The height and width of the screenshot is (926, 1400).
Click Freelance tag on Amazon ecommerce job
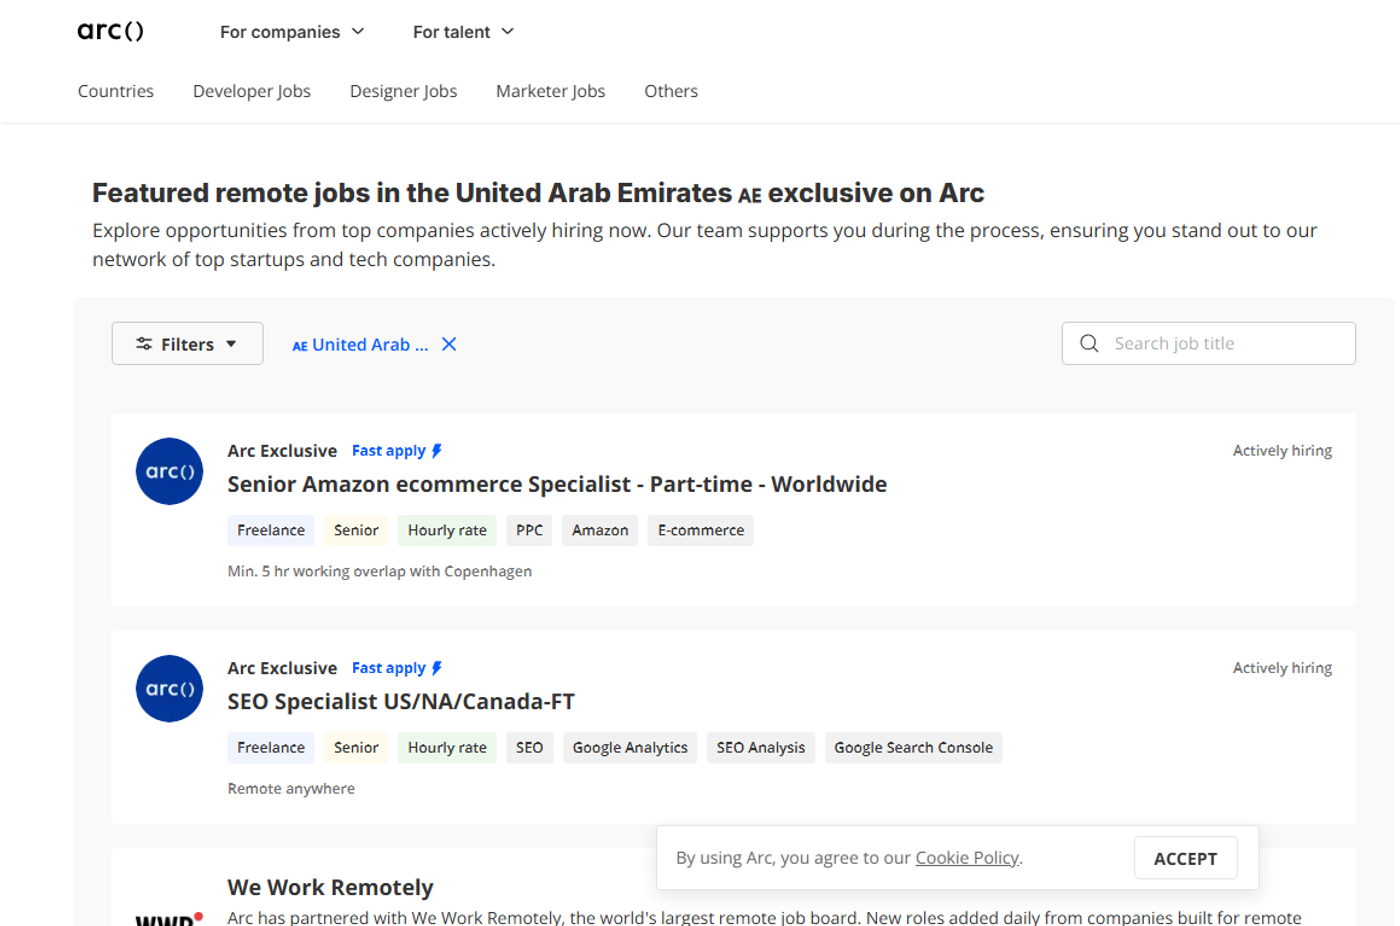271,530
